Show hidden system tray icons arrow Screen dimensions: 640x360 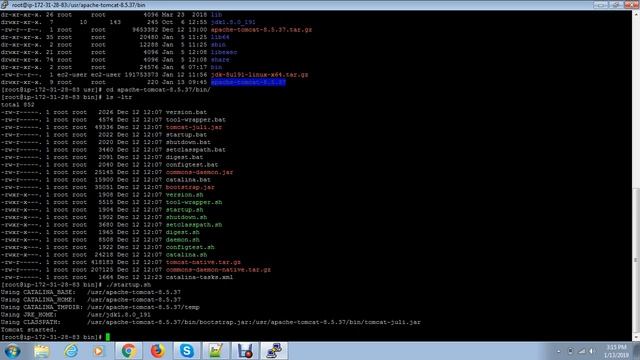click(558, 351)
